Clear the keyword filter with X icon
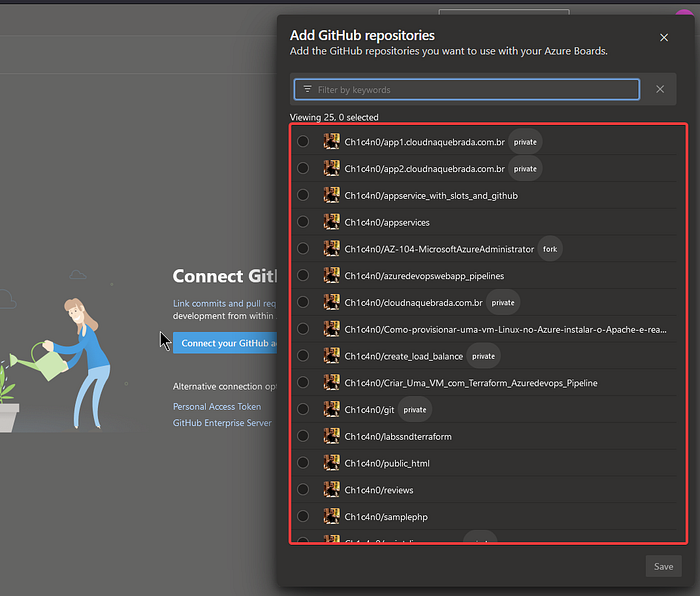The height and width of the screenshot is (596, 700). [660, 89]
